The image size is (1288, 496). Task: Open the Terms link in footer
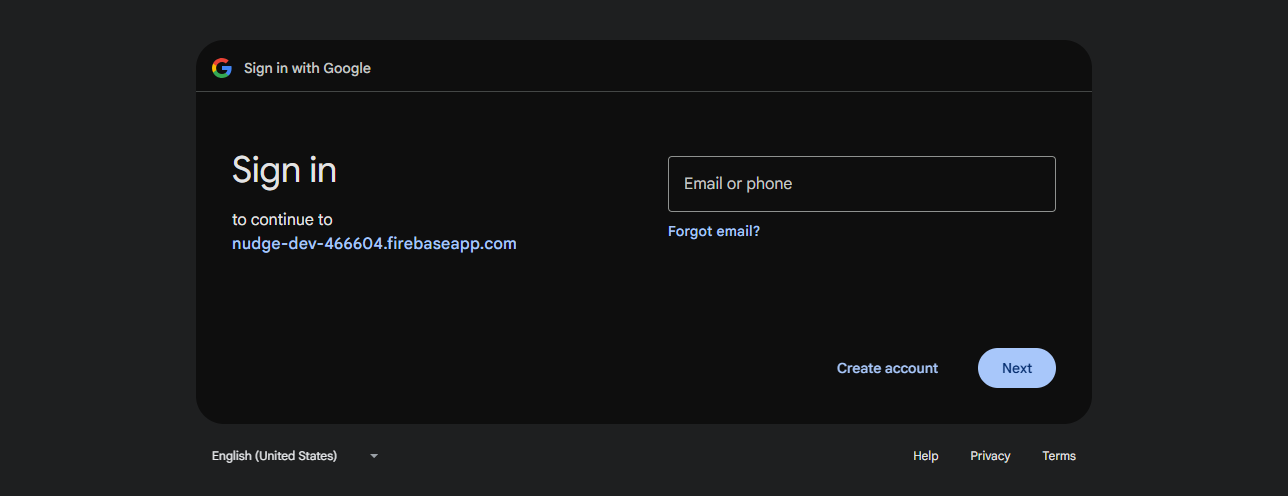(1059, 456)
